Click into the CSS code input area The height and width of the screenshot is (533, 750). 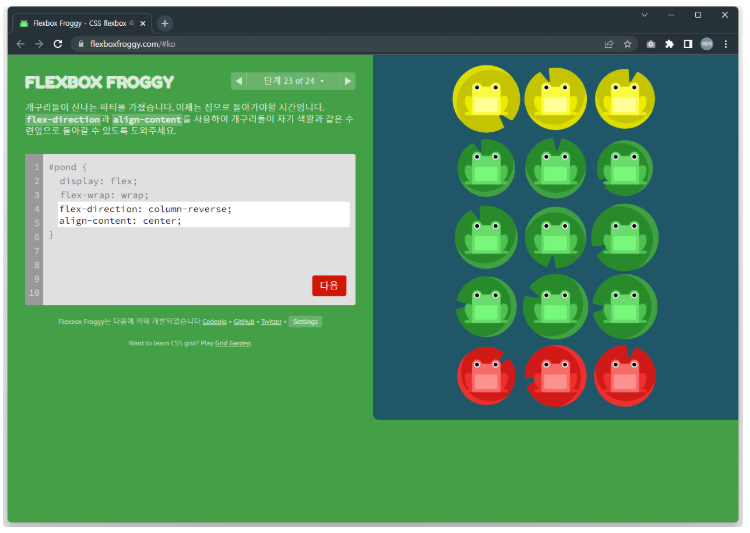[204, 215]
